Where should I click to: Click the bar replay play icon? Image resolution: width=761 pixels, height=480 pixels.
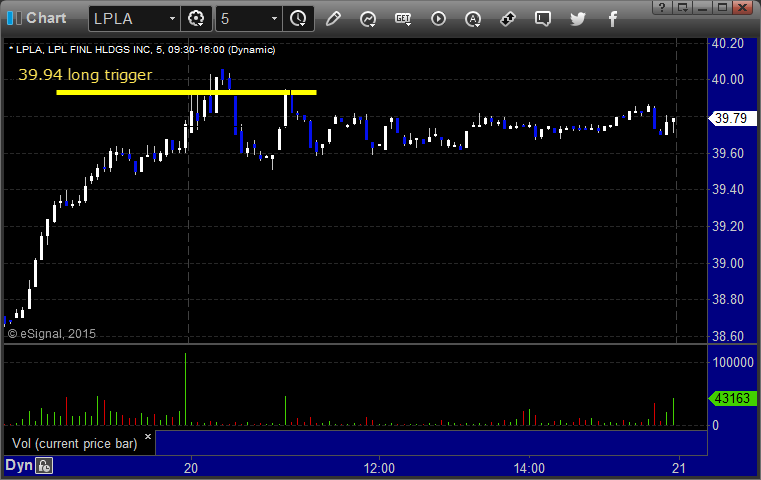(438, 19)
